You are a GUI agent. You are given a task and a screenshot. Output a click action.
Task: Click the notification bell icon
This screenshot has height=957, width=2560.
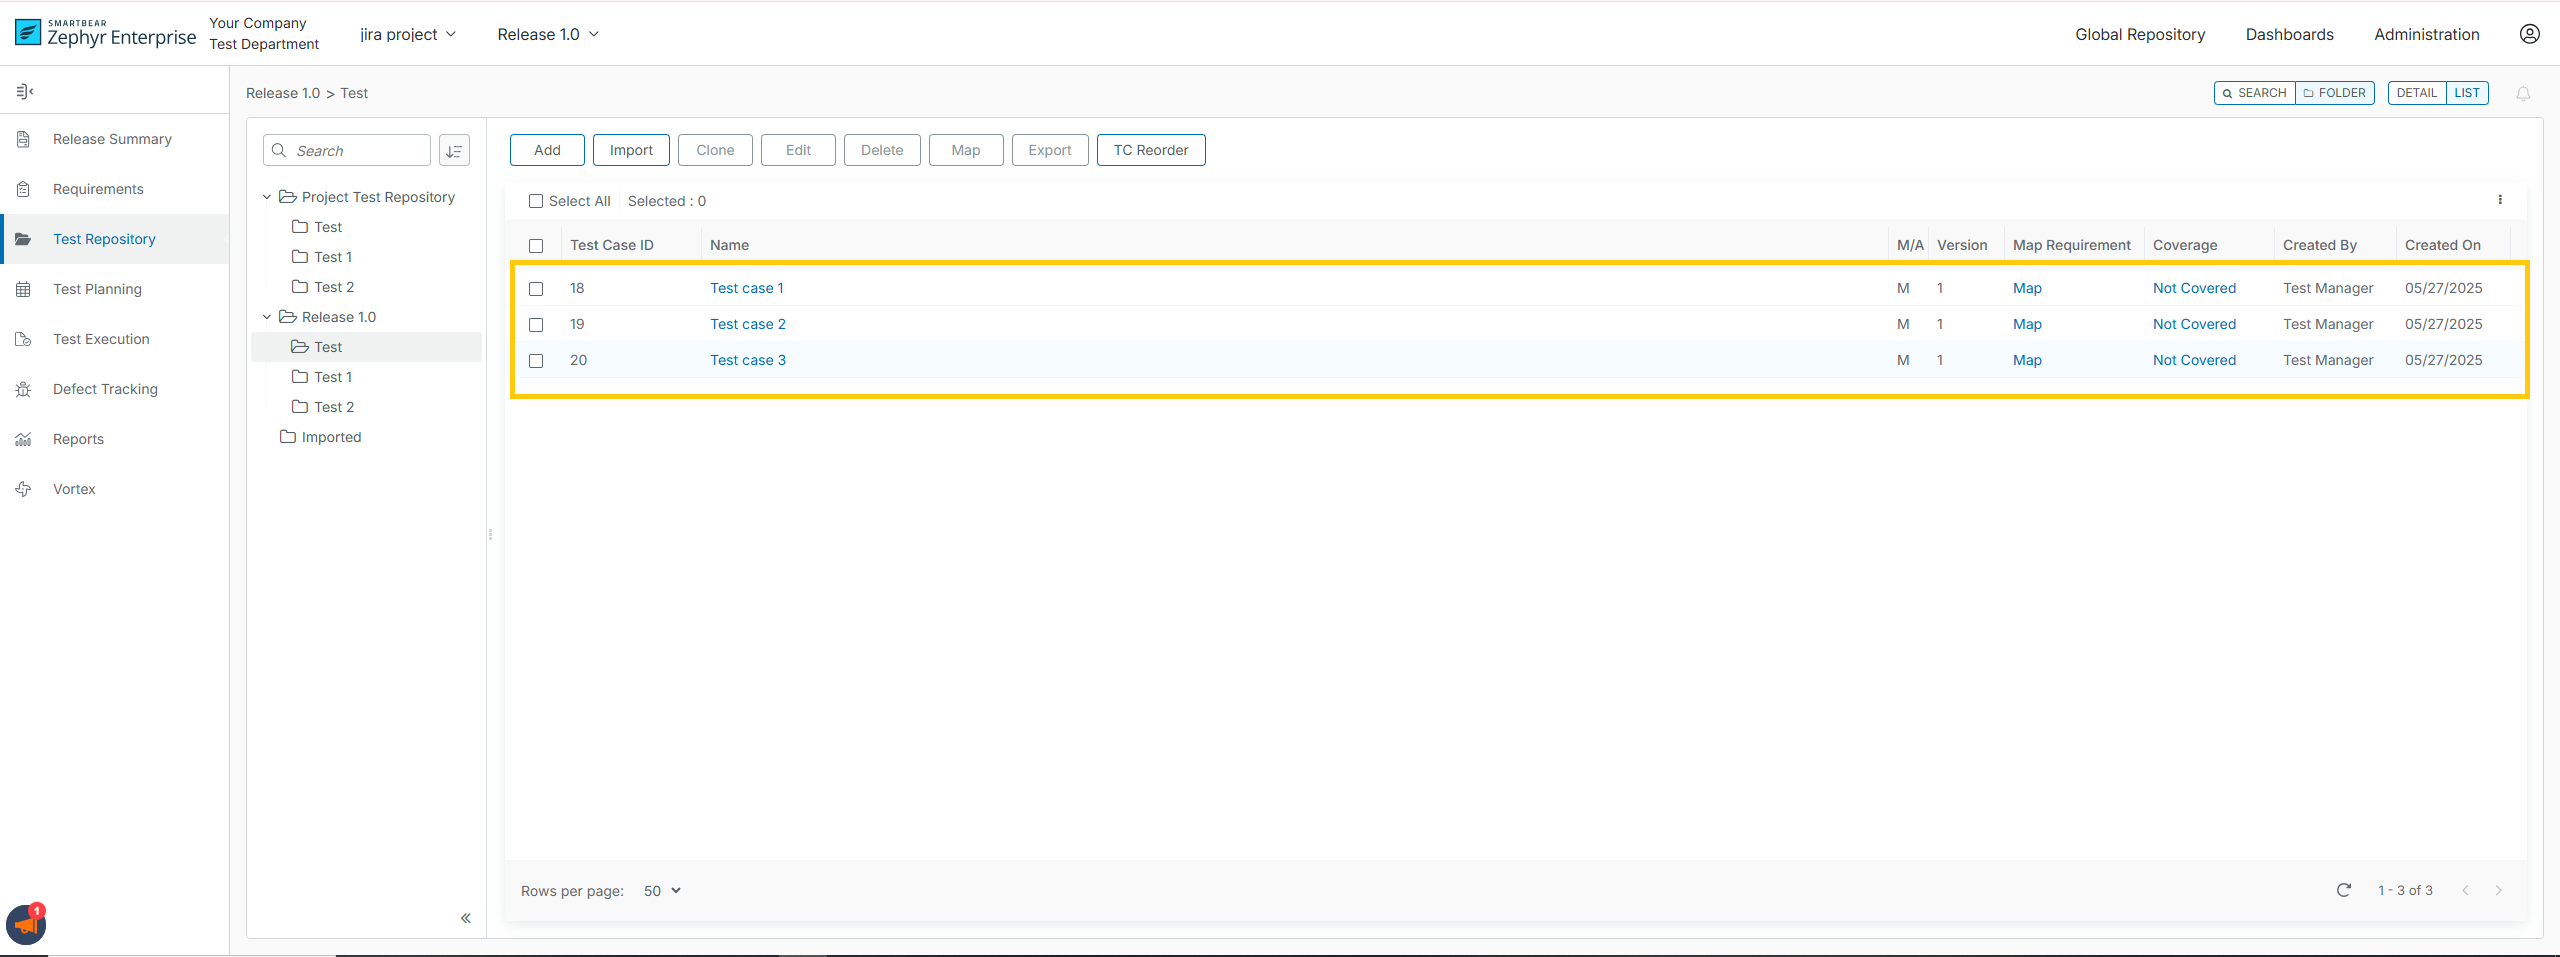click(2524, 93)
